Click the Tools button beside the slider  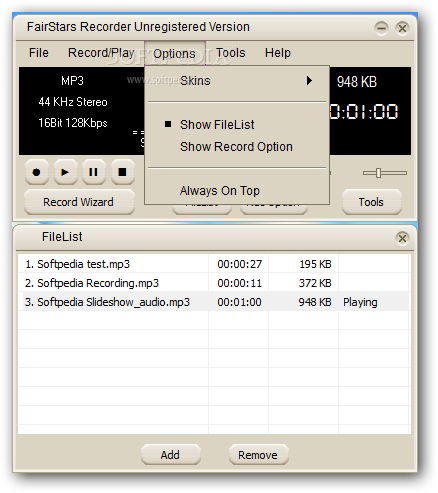[372, 202]
